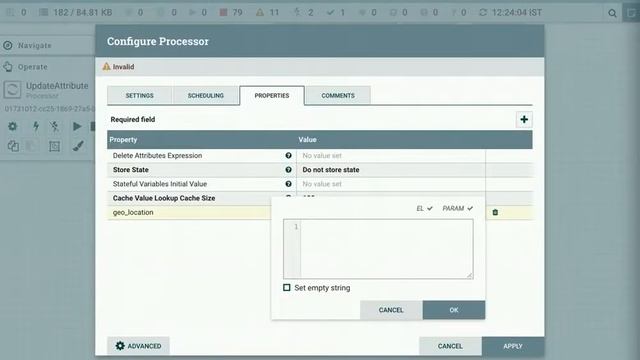Click the refresh icon beside 12:24:04 IST
Screen dimensions: 640x360
(x=483, y=13)
